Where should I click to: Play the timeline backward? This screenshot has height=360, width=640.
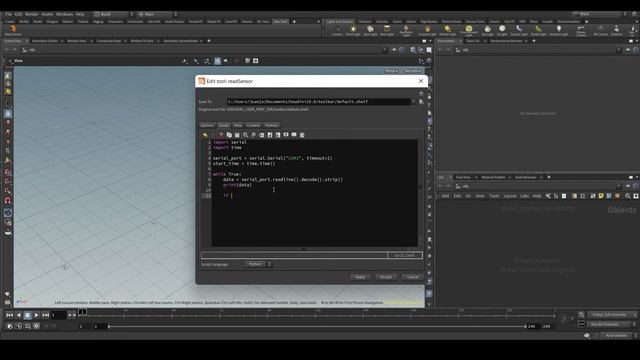[x=18, y=315]
